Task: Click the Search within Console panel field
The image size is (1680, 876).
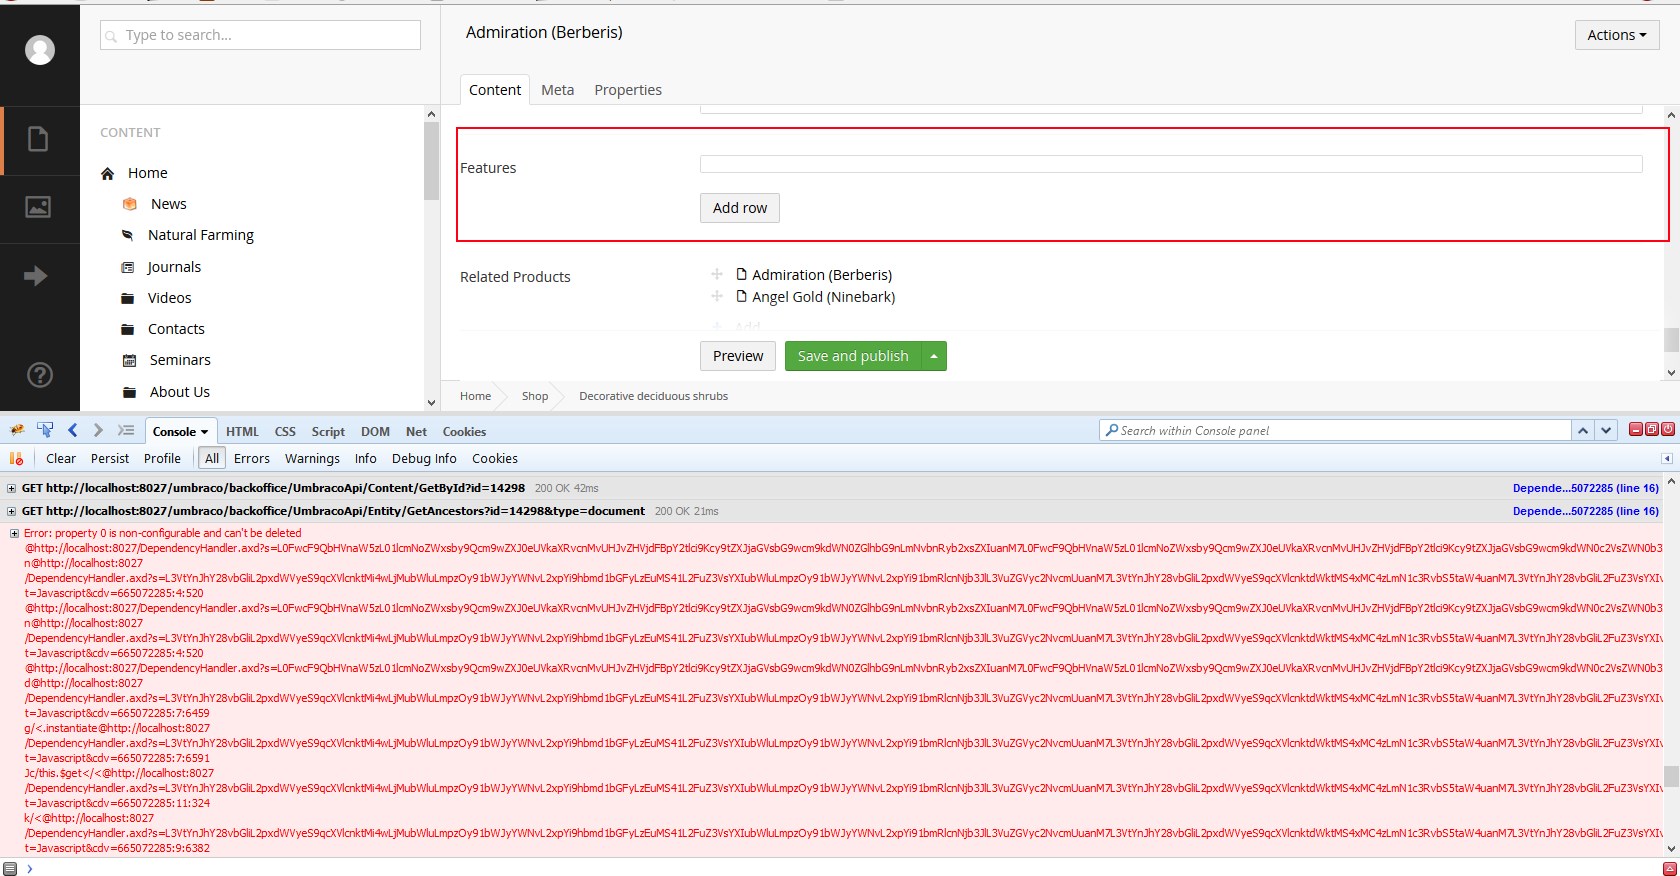Action: point(1340,430)
